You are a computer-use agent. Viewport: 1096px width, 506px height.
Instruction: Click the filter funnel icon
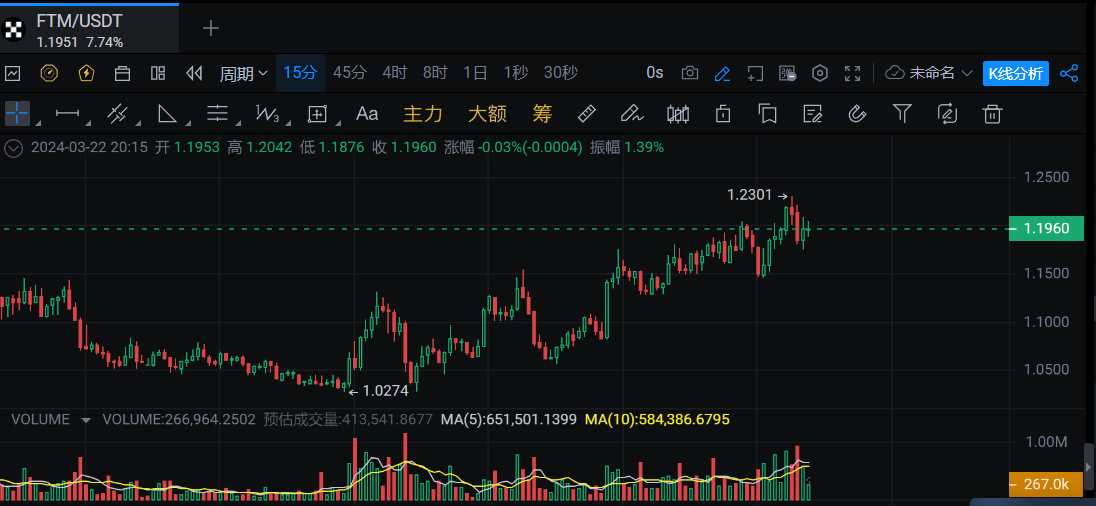902,114
